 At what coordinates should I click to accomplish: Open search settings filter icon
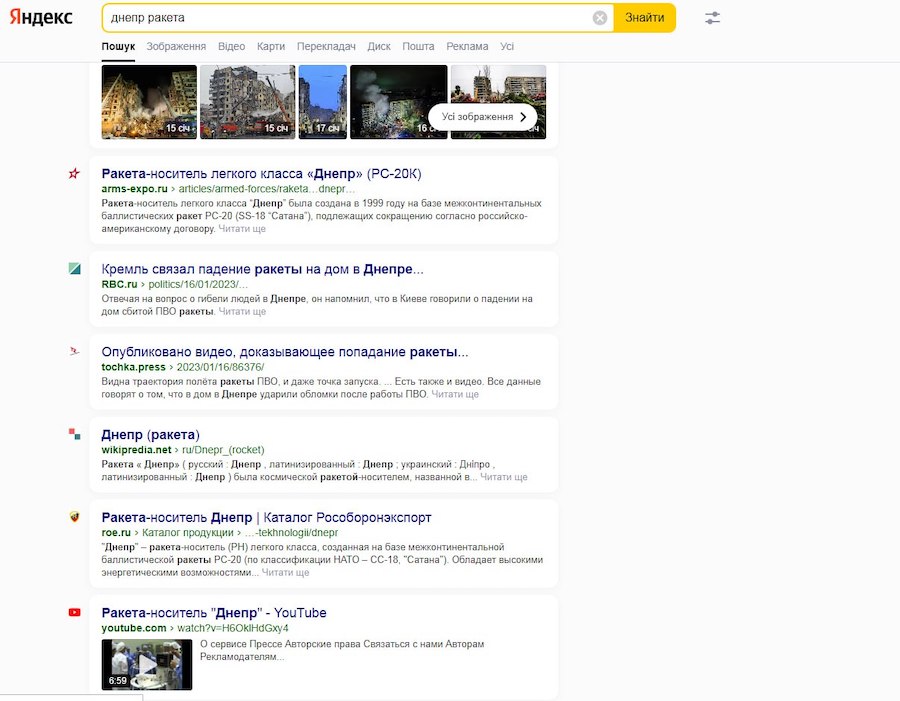(712, 18)
